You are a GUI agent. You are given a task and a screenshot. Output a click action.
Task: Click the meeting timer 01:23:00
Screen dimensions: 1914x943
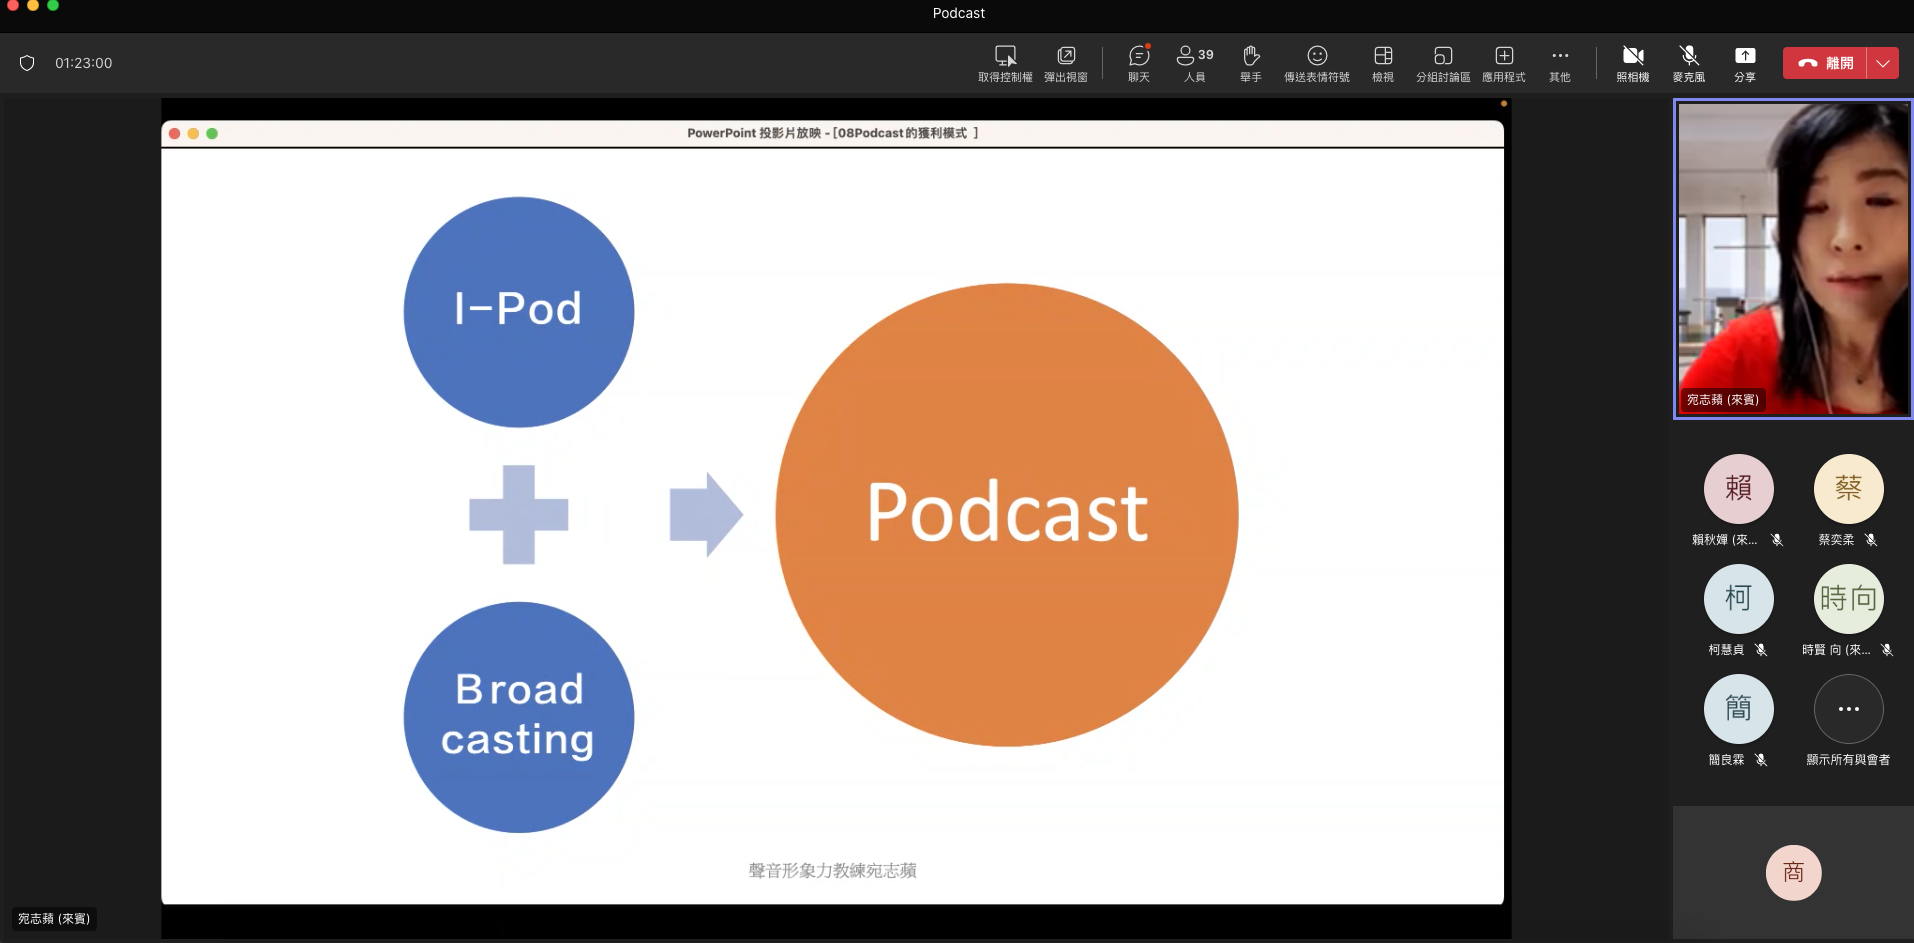click(x=84, y=63)
